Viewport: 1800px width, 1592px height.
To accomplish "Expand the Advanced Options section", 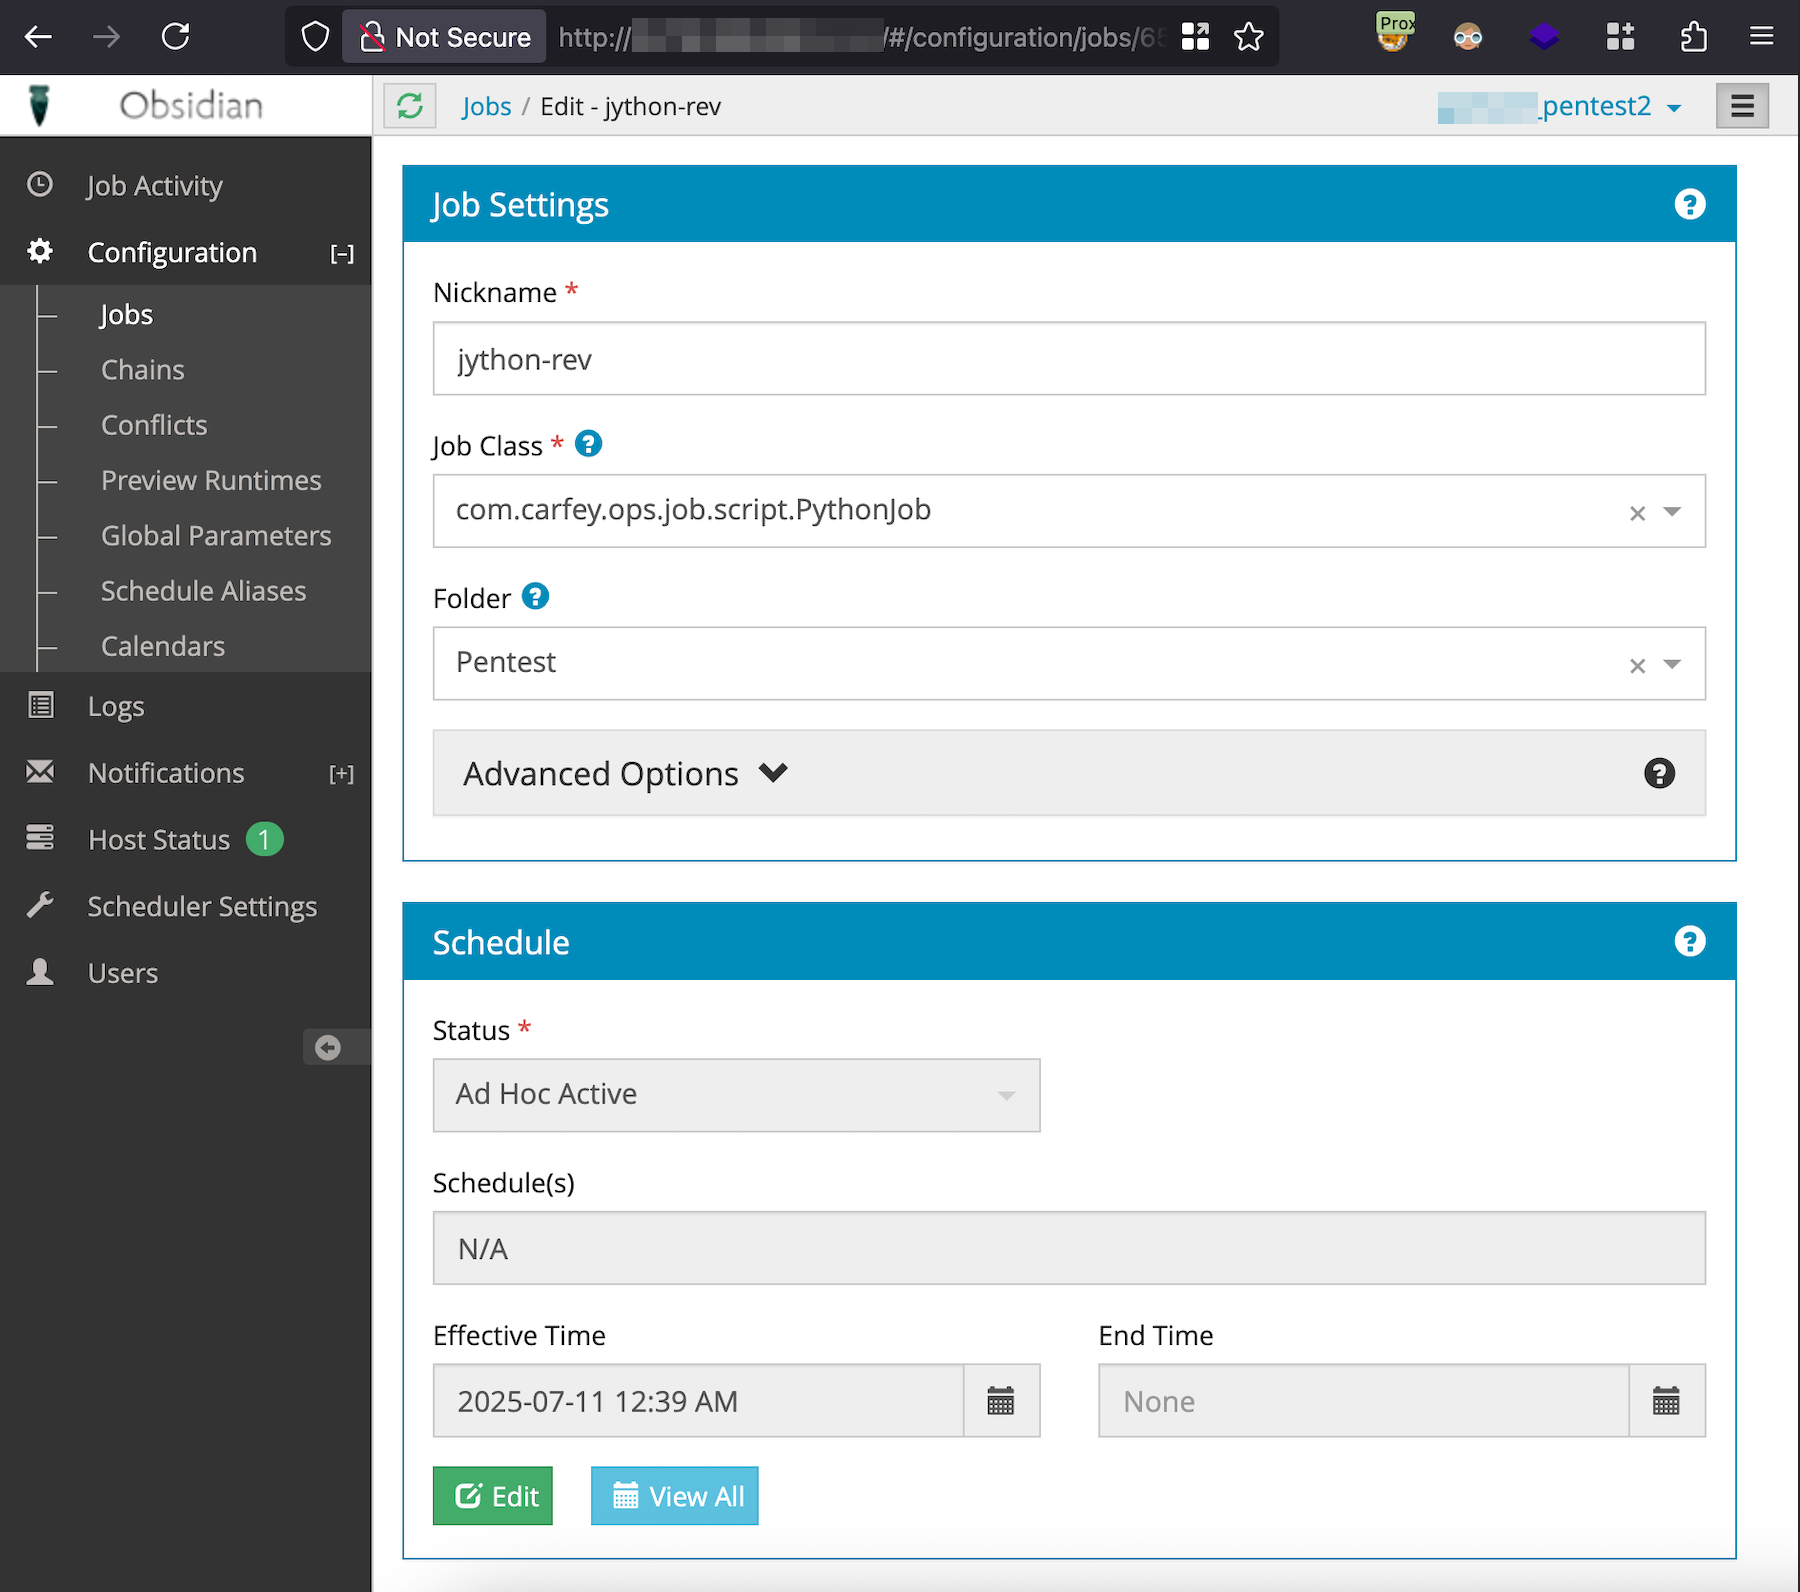I will coord(625,773).
